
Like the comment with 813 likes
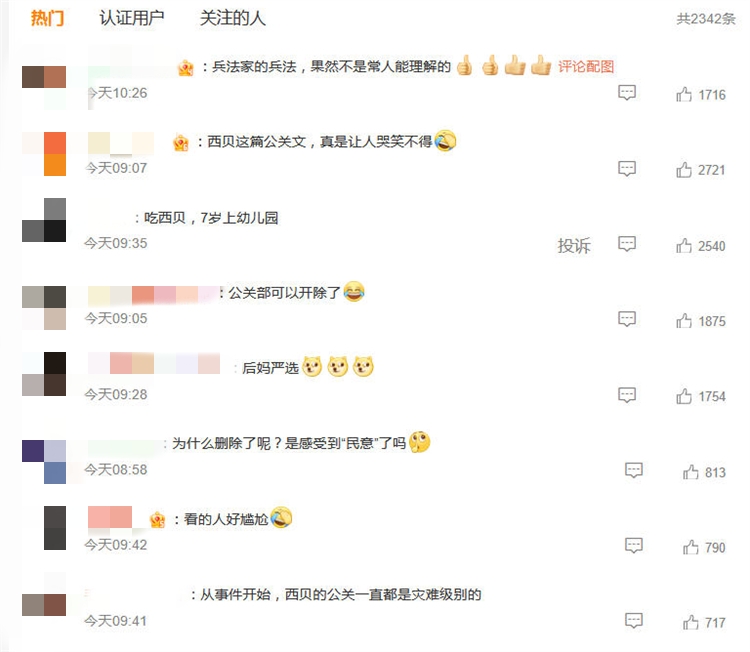(691, 472)
